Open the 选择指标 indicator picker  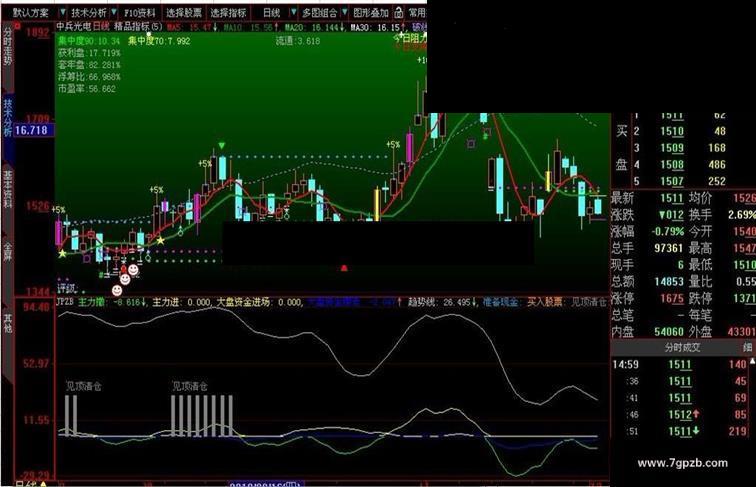tap(228, 13)
